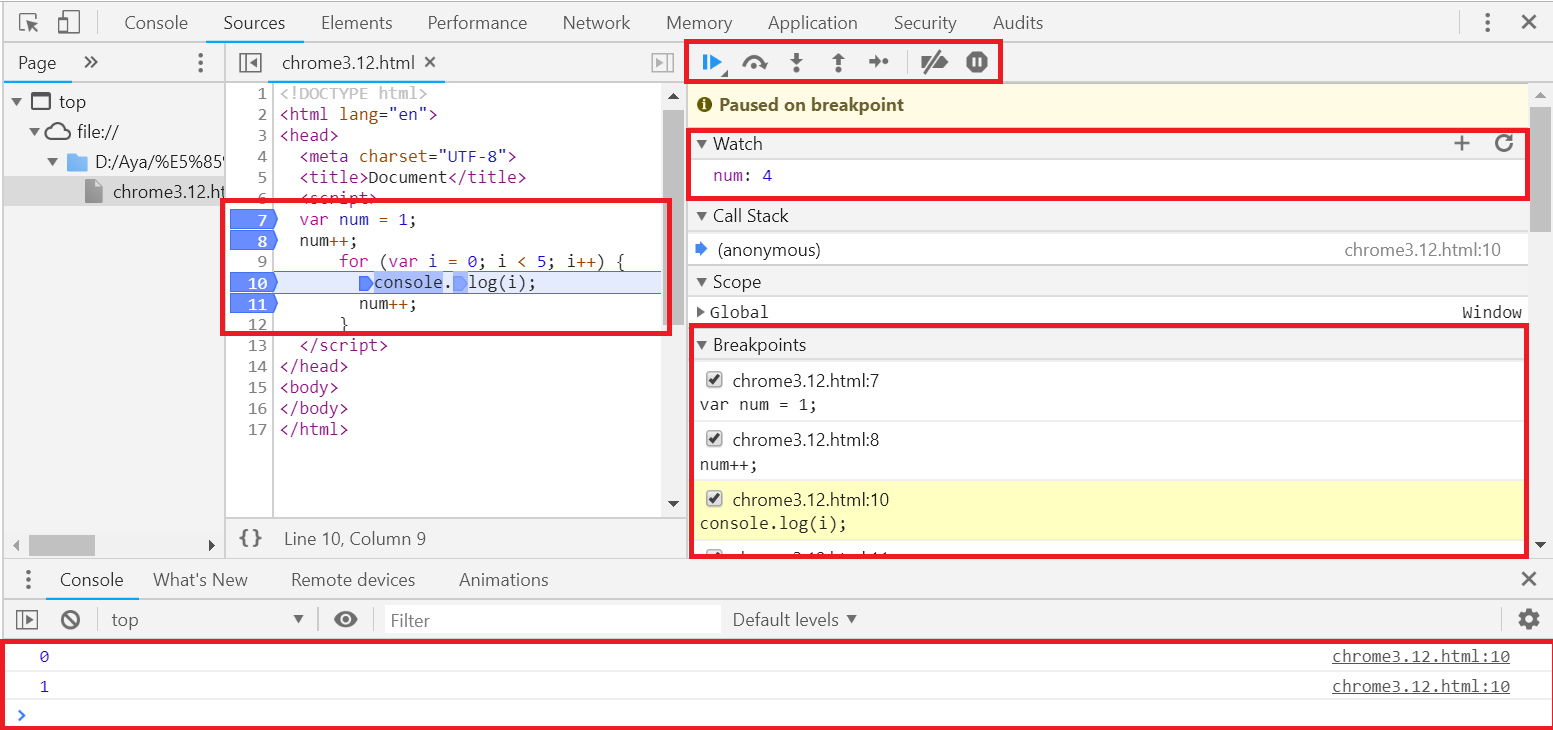
Task: Open the chrome3.12.html:10 link for log 0
Action: [1420, 657]
